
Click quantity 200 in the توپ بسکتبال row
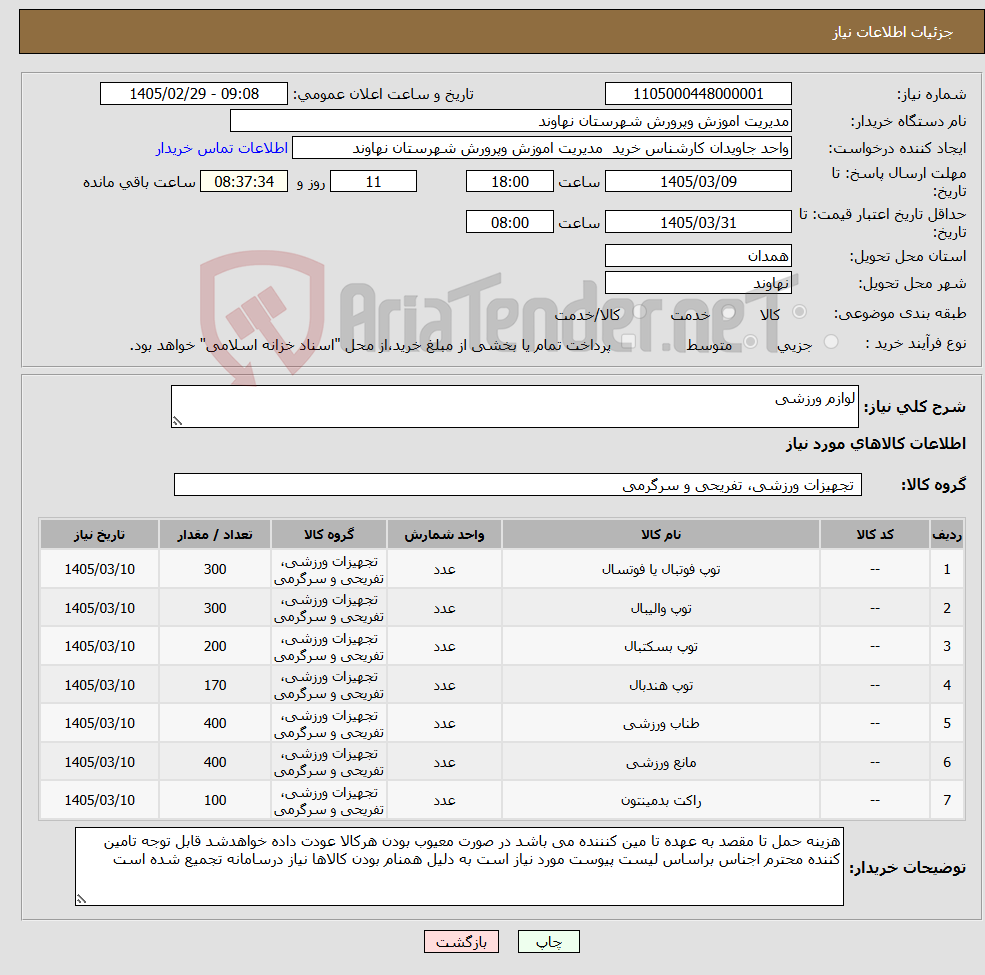[215, 646]
